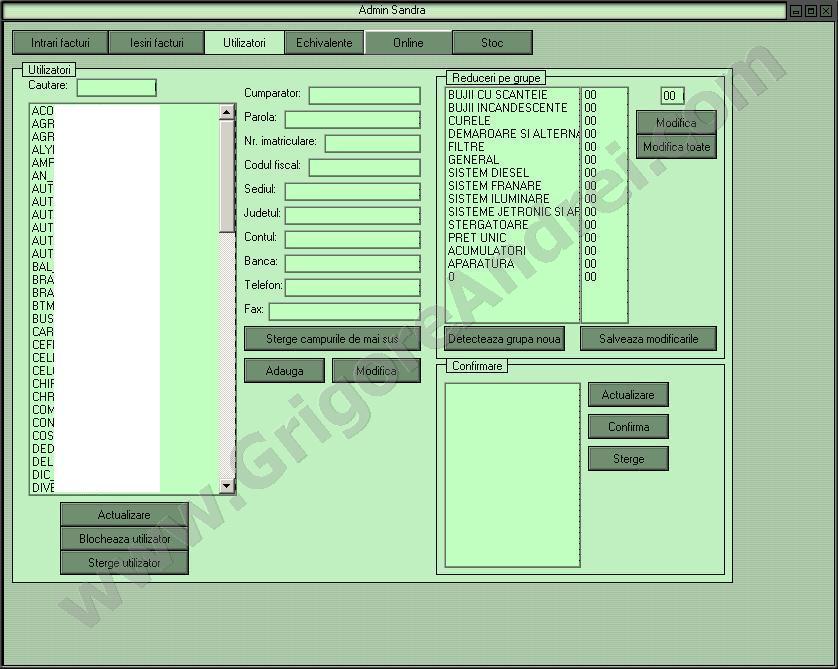The height and width of the screenshot is (669, 838).
Task: Click the Sterge utilizator button
Action: click(124, 563)
